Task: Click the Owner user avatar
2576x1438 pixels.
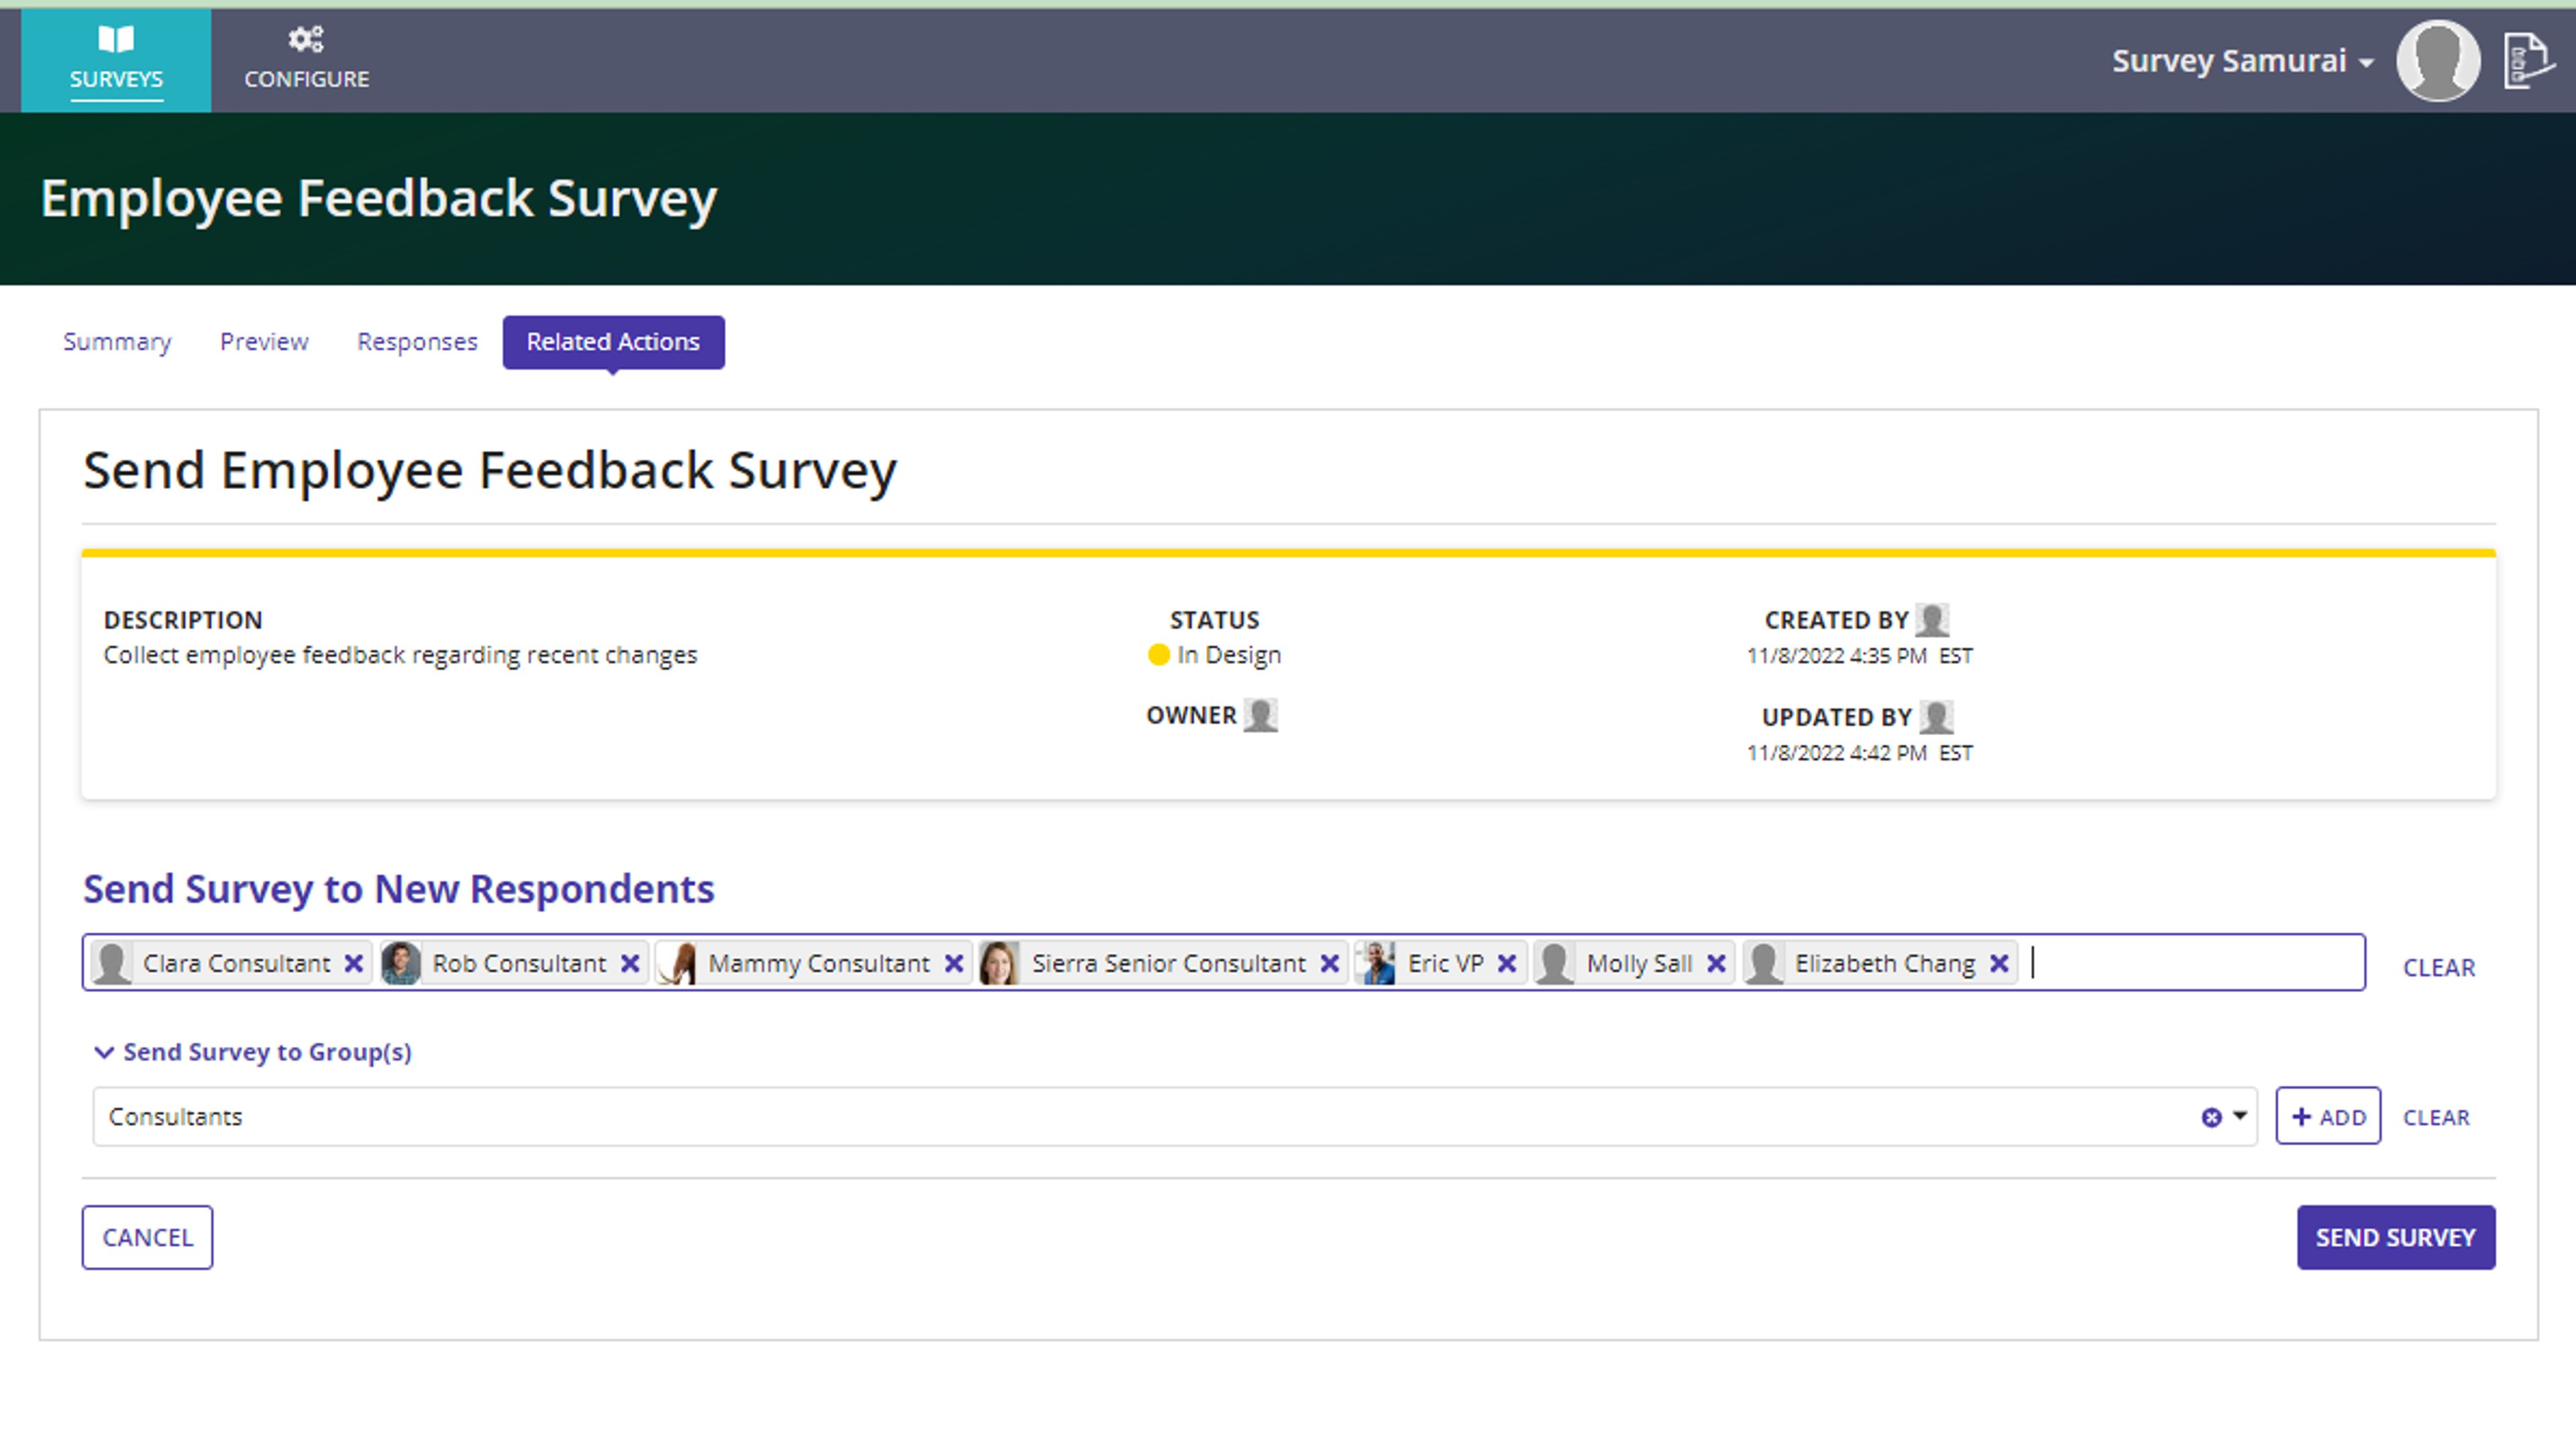Action: click(1260, 715)
